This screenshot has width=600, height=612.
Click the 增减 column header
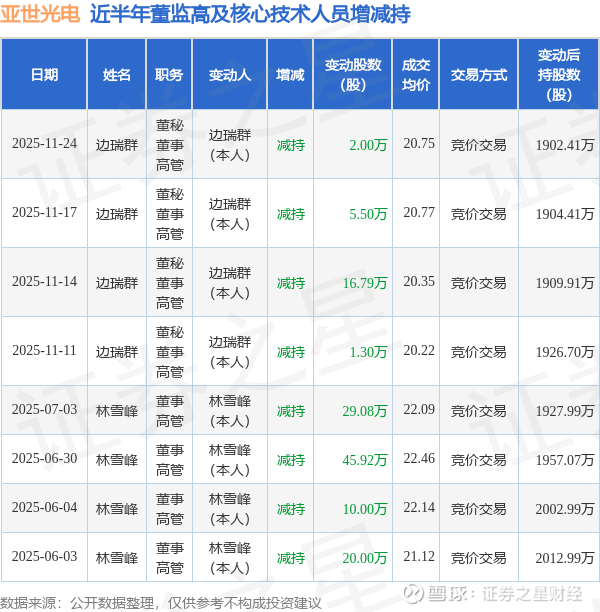coord(290,75)
